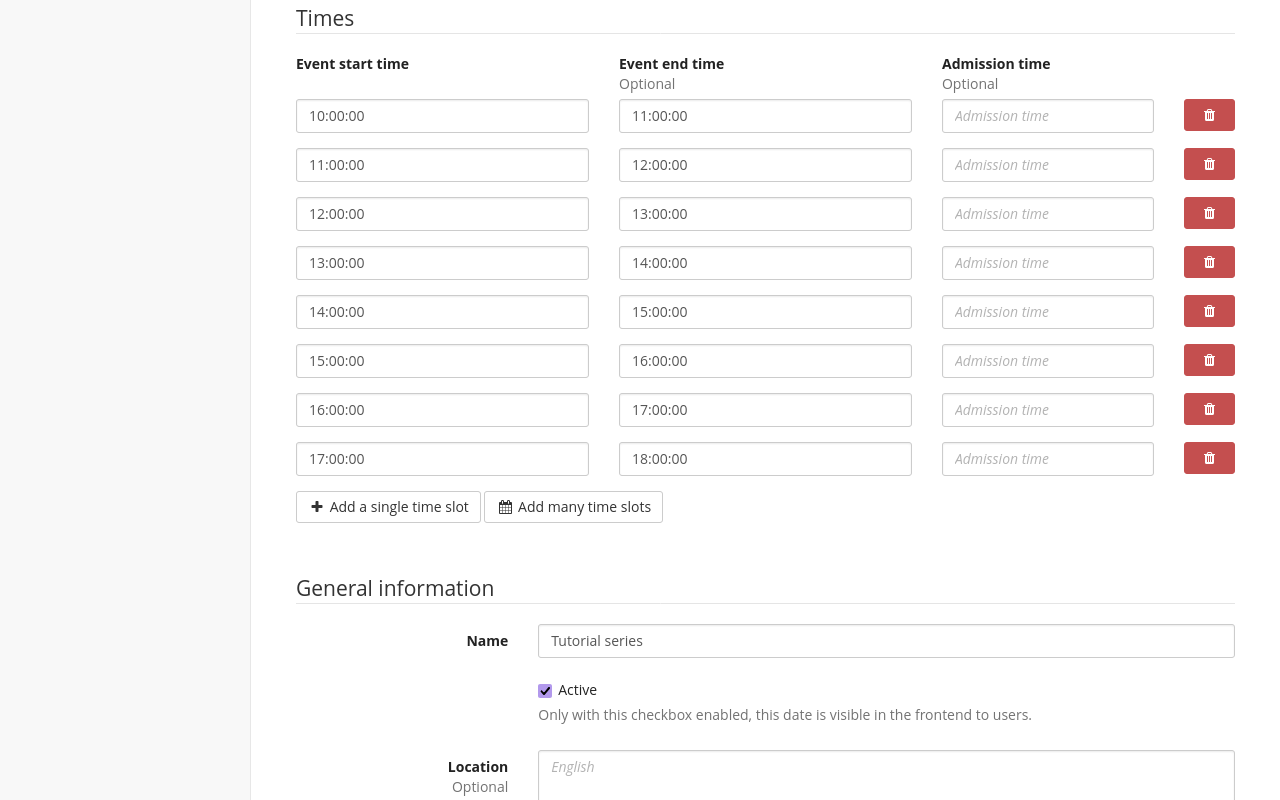Image resolution: width=1280 pixels, height=800 pixels.
Task: Edit the Name field containing Tutorial series
Action: pos(885,641)
